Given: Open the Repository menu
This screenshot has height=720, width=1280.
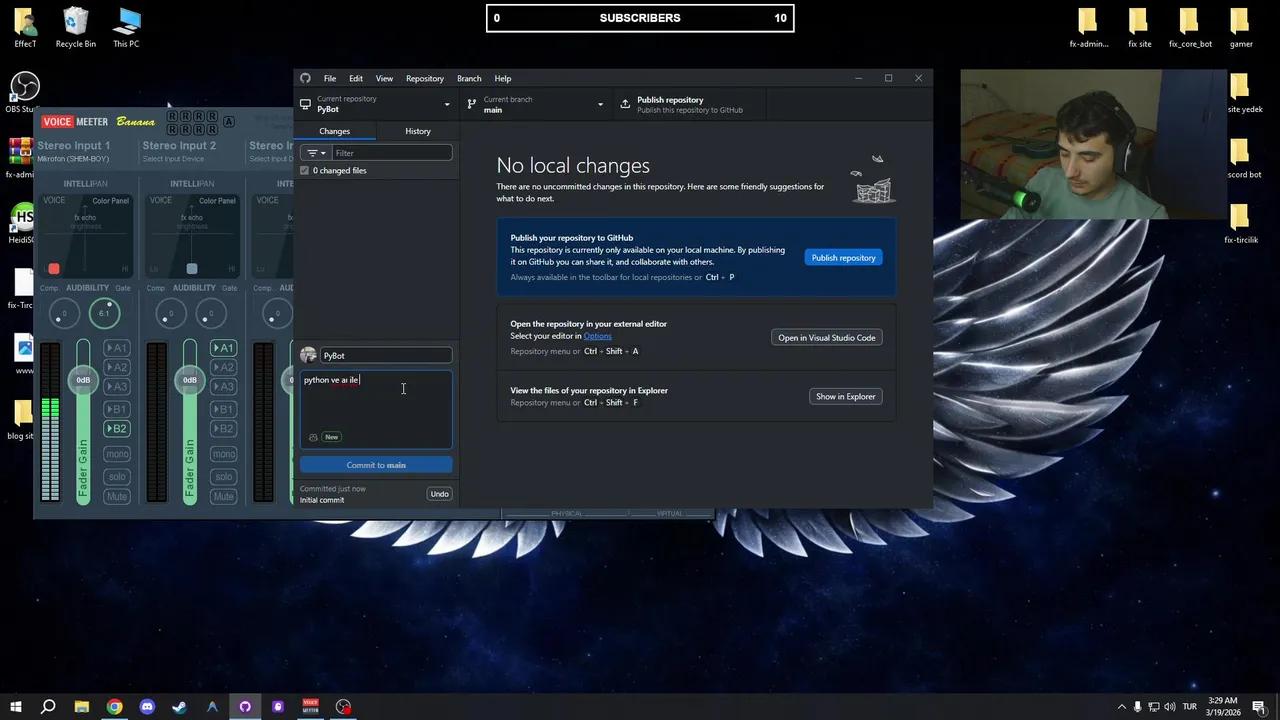Looking at the screenshot, I should pos(424,78).
